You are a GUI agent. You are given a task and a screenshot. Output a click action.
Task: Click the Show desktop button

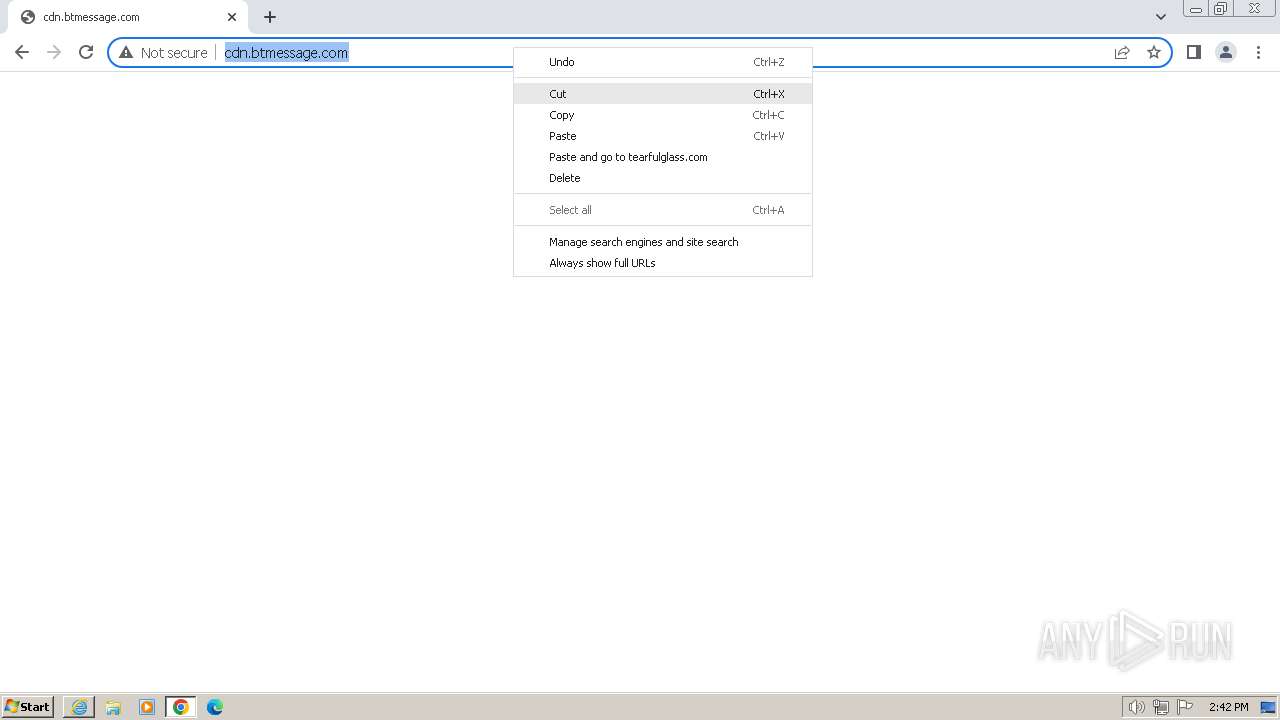point(1268,707)
